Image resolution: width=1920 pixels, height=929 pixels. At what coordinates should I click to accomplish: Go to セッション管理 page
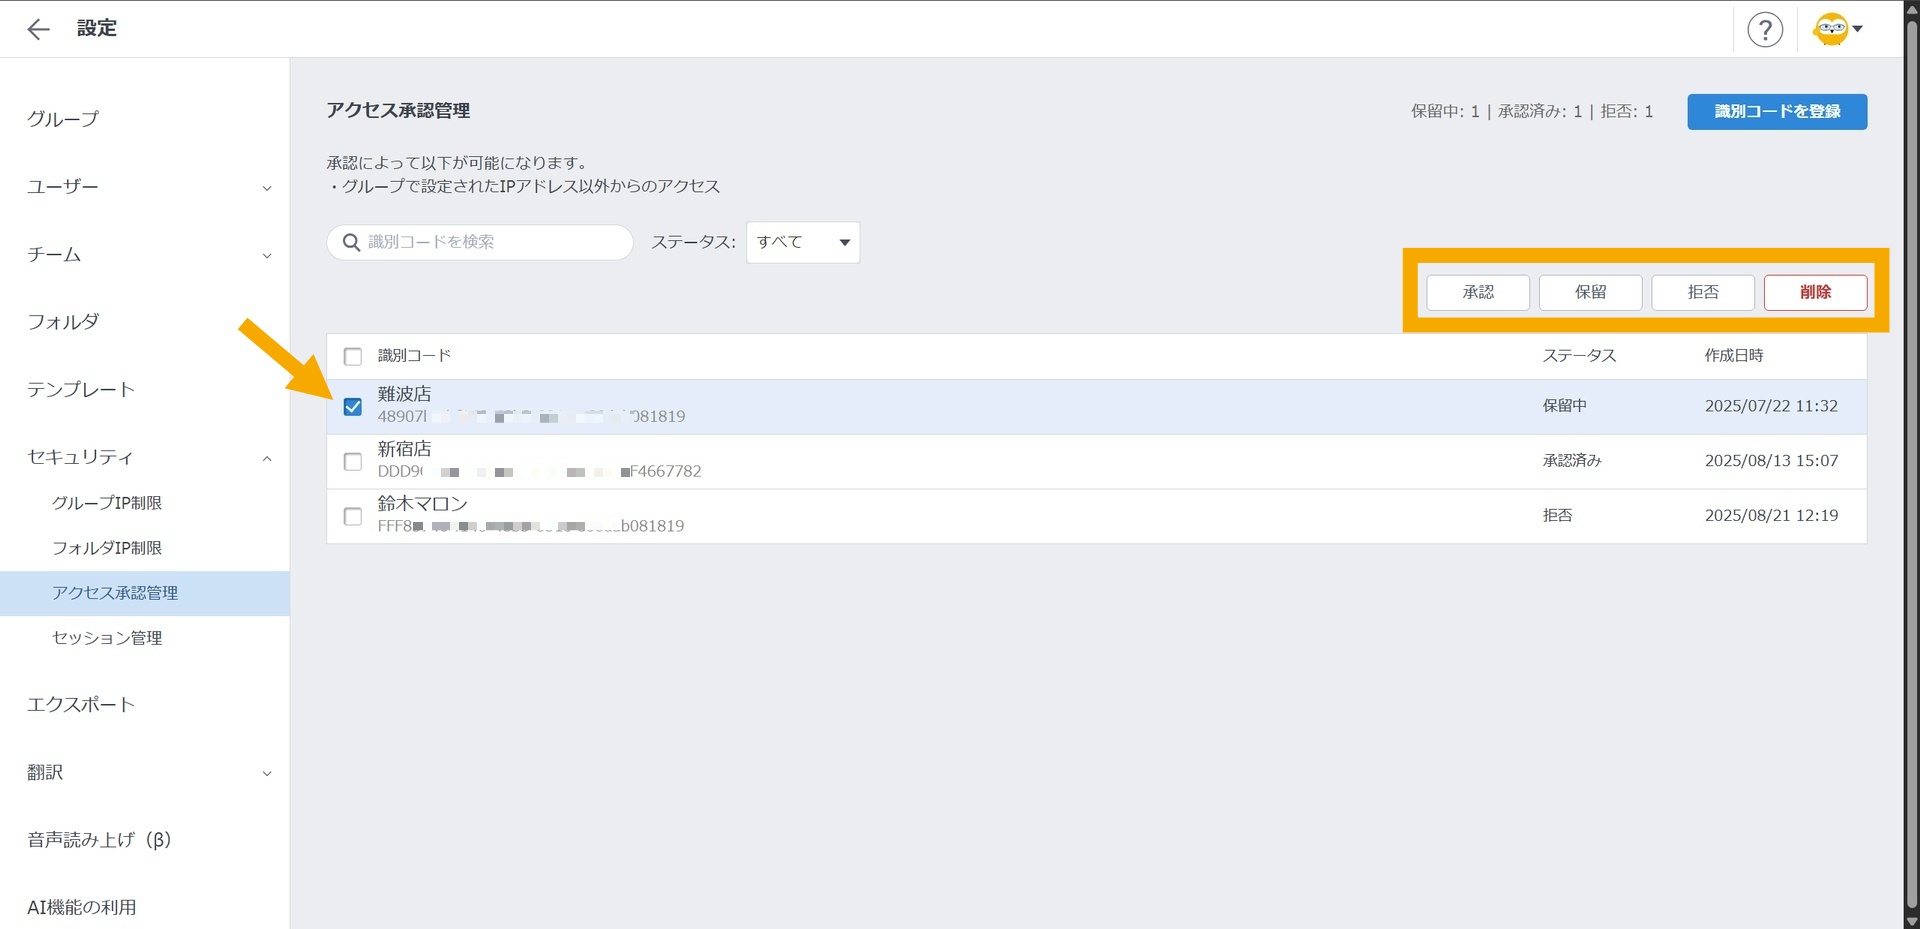(107, 638)
